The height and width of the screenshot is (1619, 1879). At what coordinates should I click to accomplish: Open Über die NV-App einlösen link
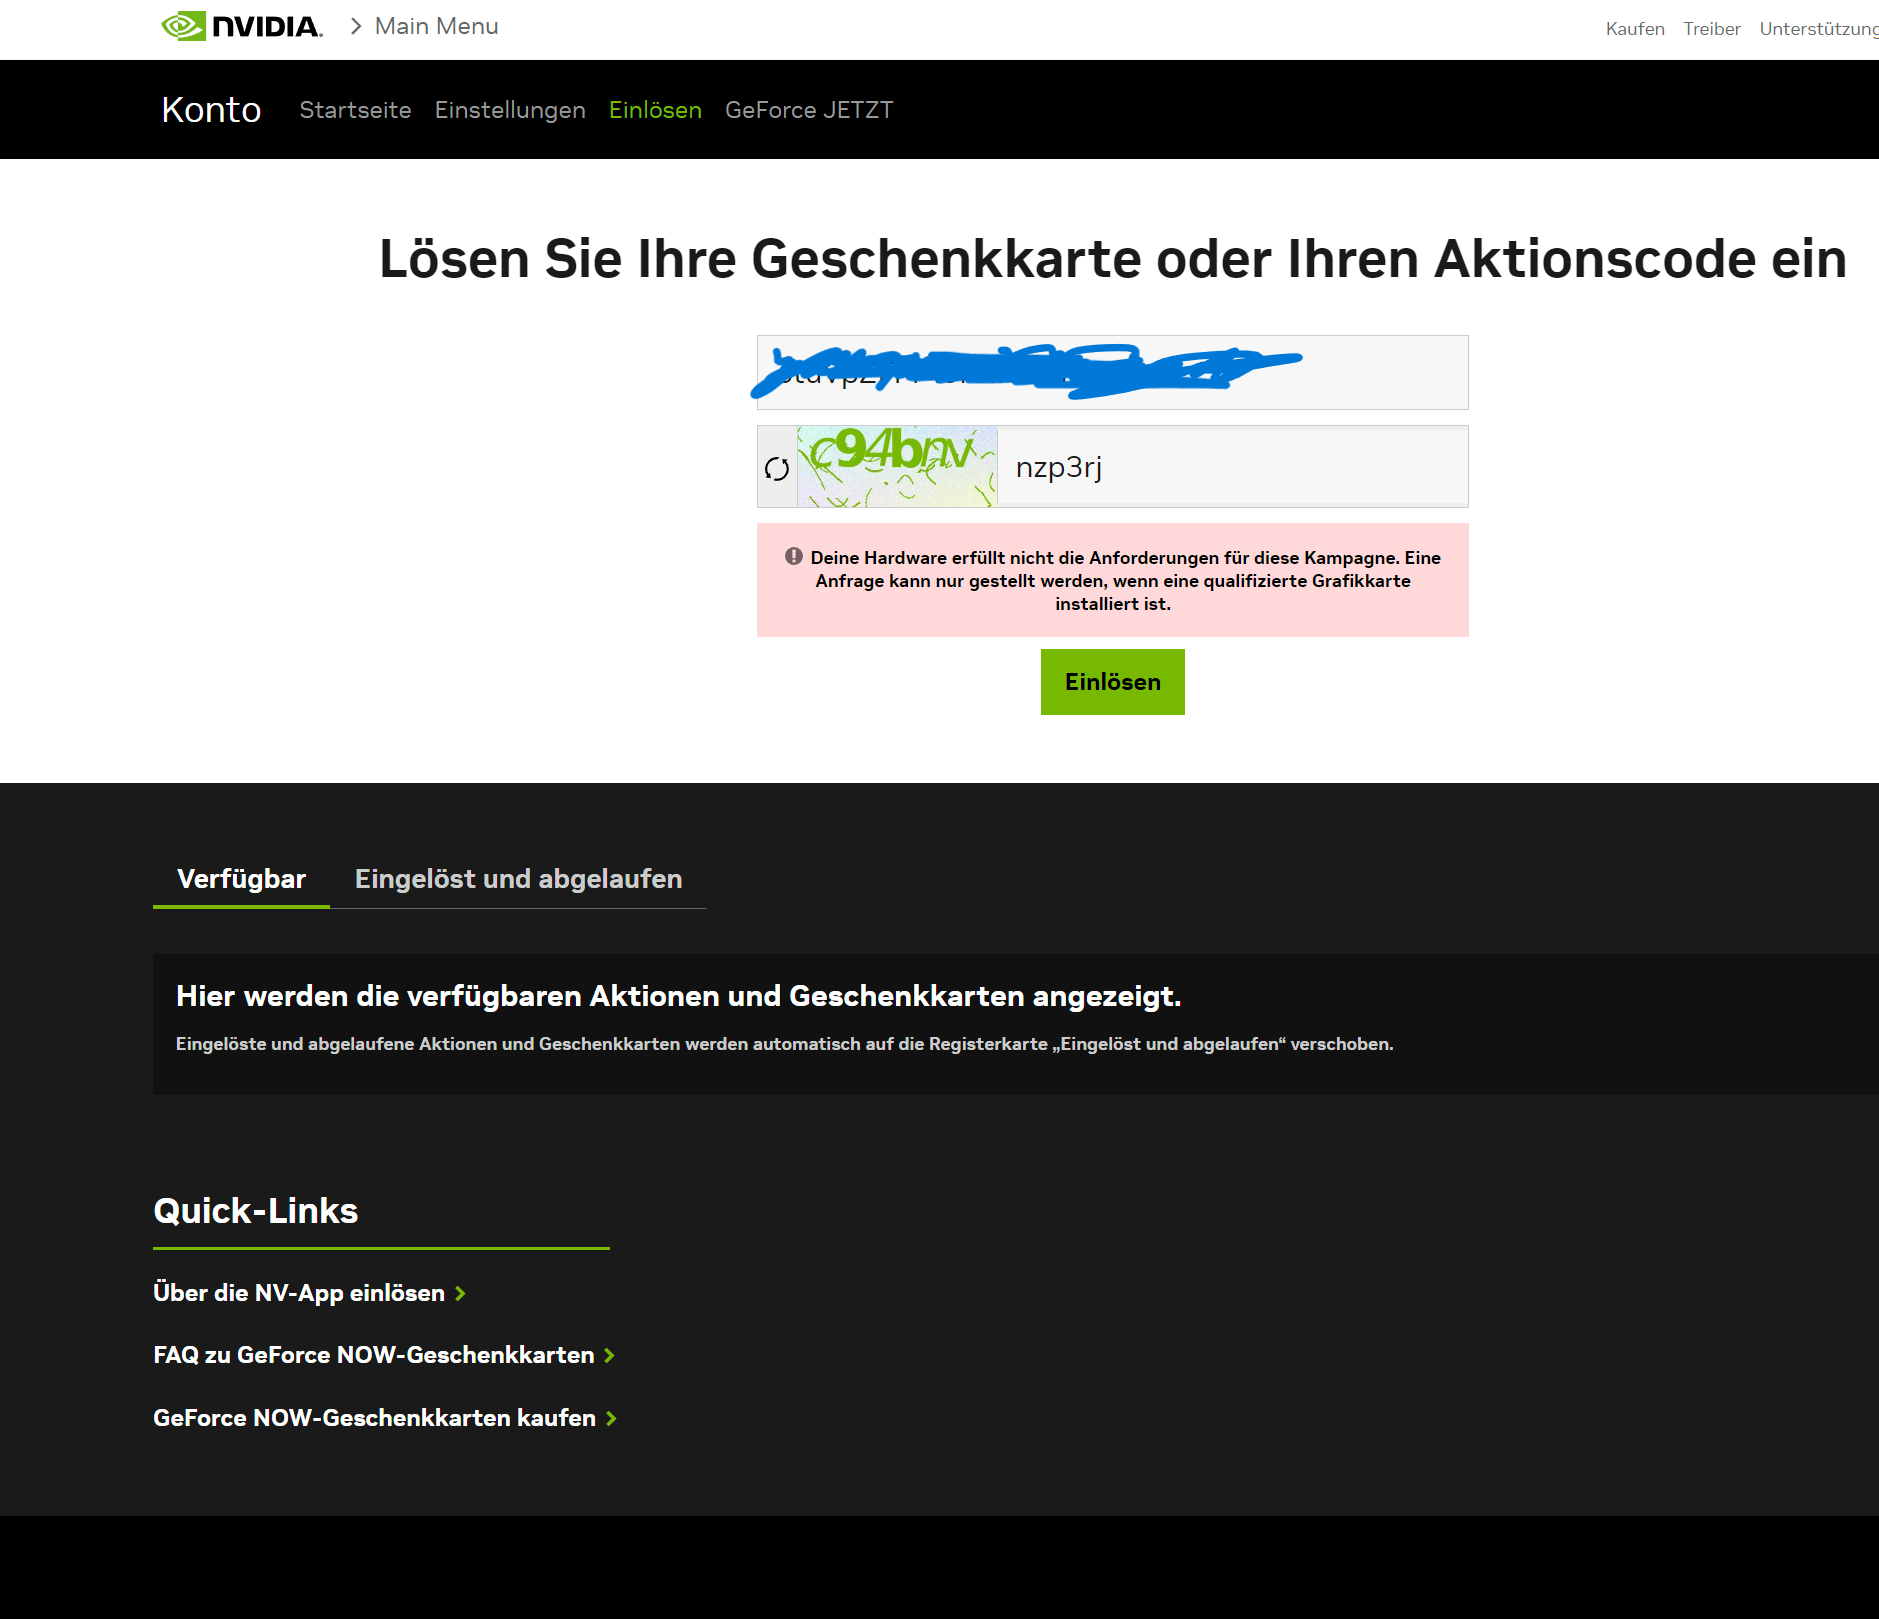pos(299,1293)
